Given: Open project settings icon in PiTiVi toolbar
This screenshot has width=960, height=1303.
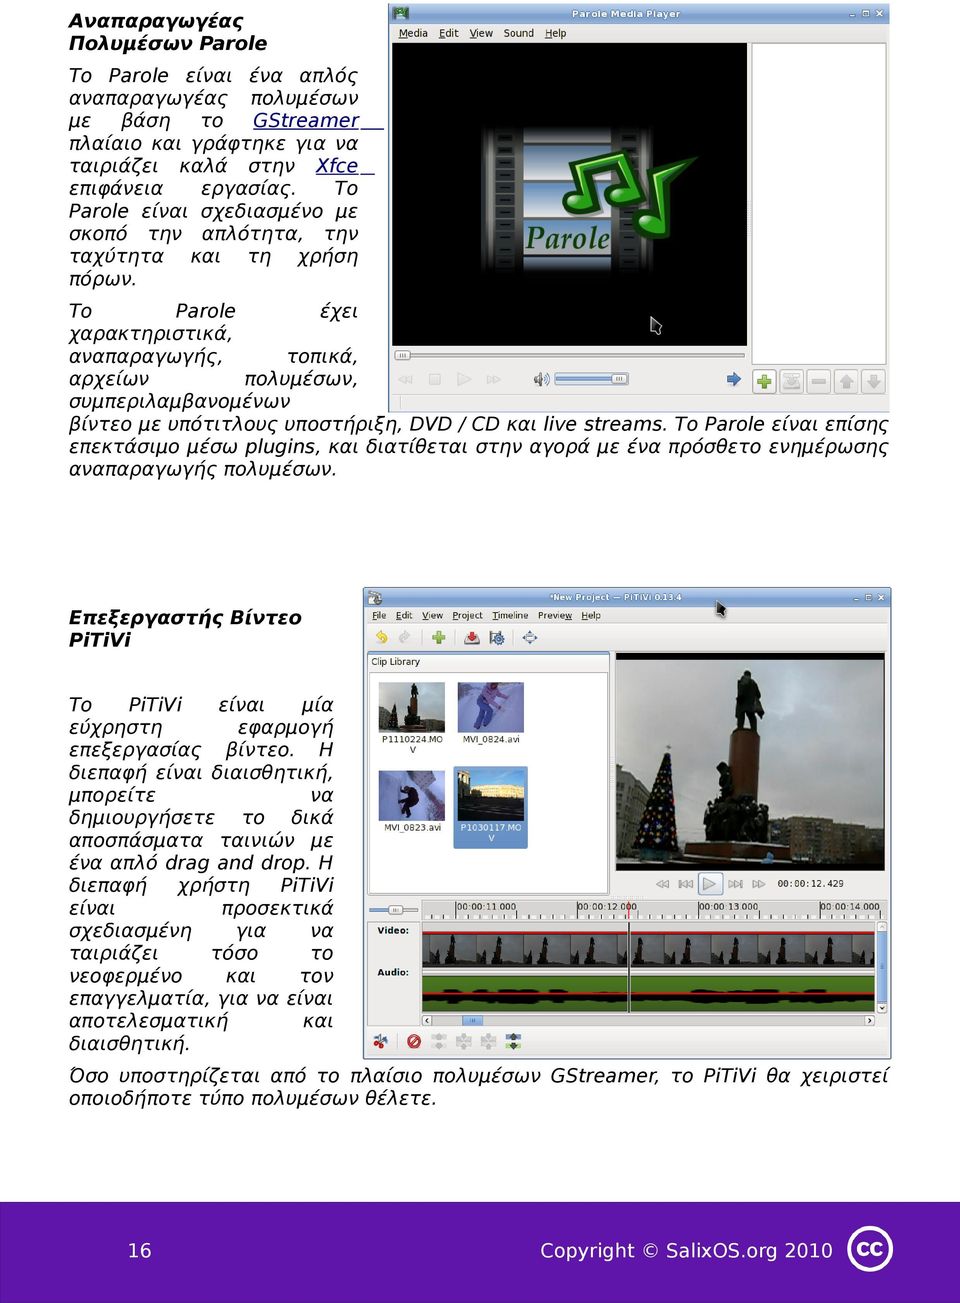Looking at the screenshot, I should click(496, 637).
